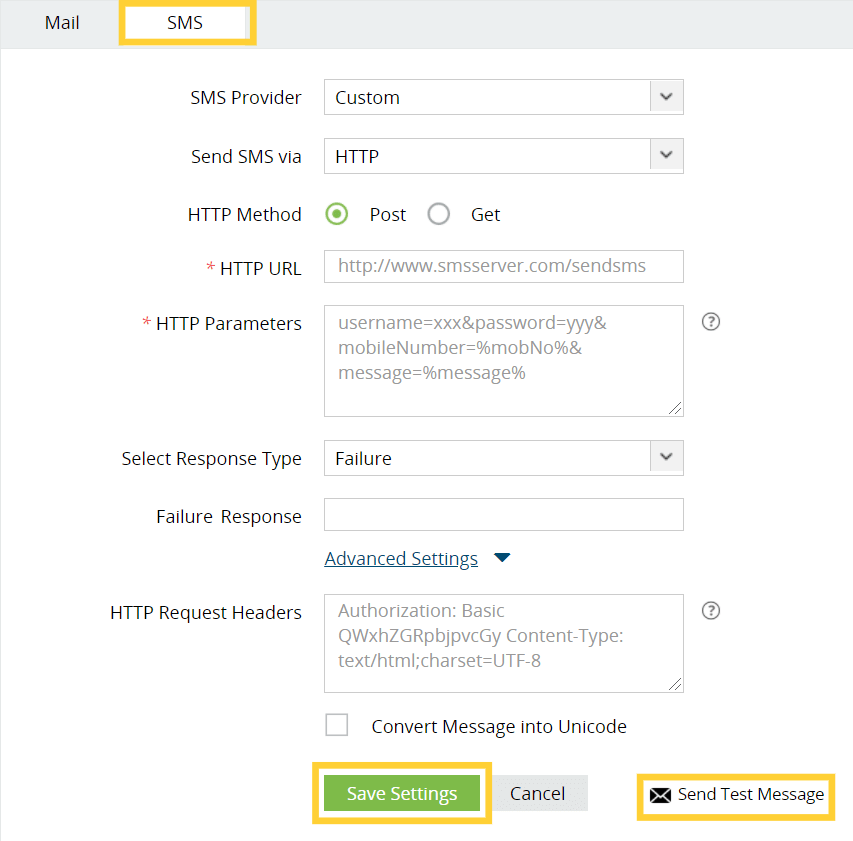Screen dimensions: 853x841
Task: Open the SMS Provider dropdown
Action: pyautogui.click(x=503, y=98)
